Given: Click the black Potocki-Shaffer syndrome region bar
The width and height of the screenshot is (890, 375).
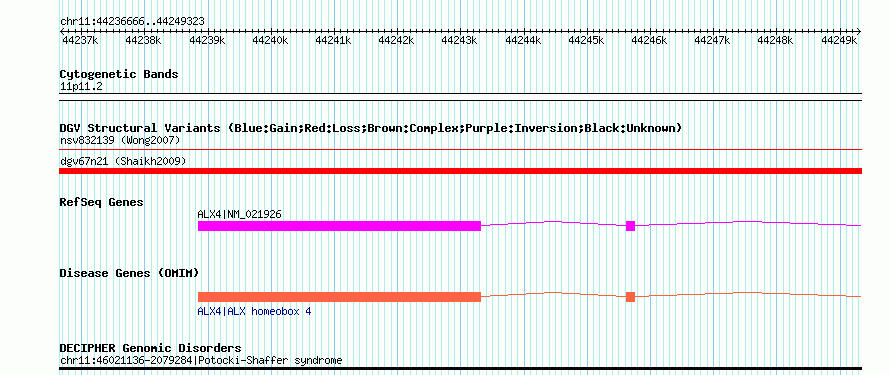Looking at the screenshot, I should pyautogui.click(x=460, y=369).
